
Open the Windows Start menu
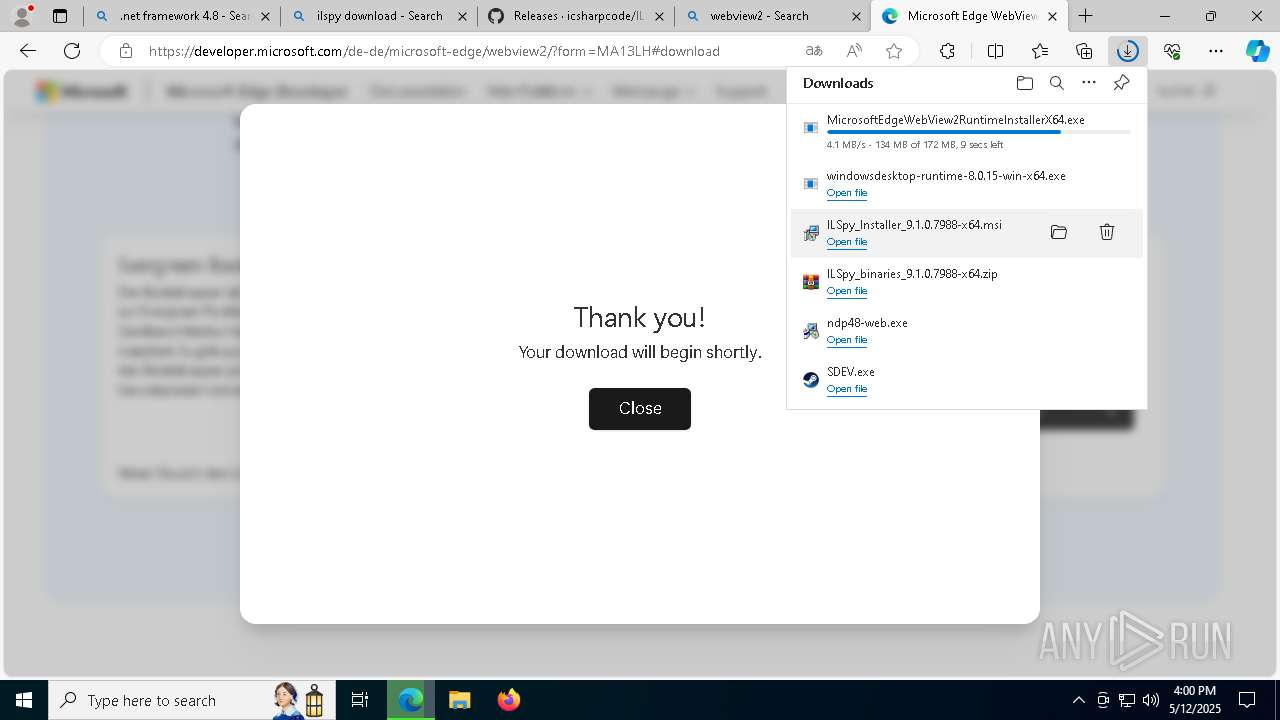point(24,700)
